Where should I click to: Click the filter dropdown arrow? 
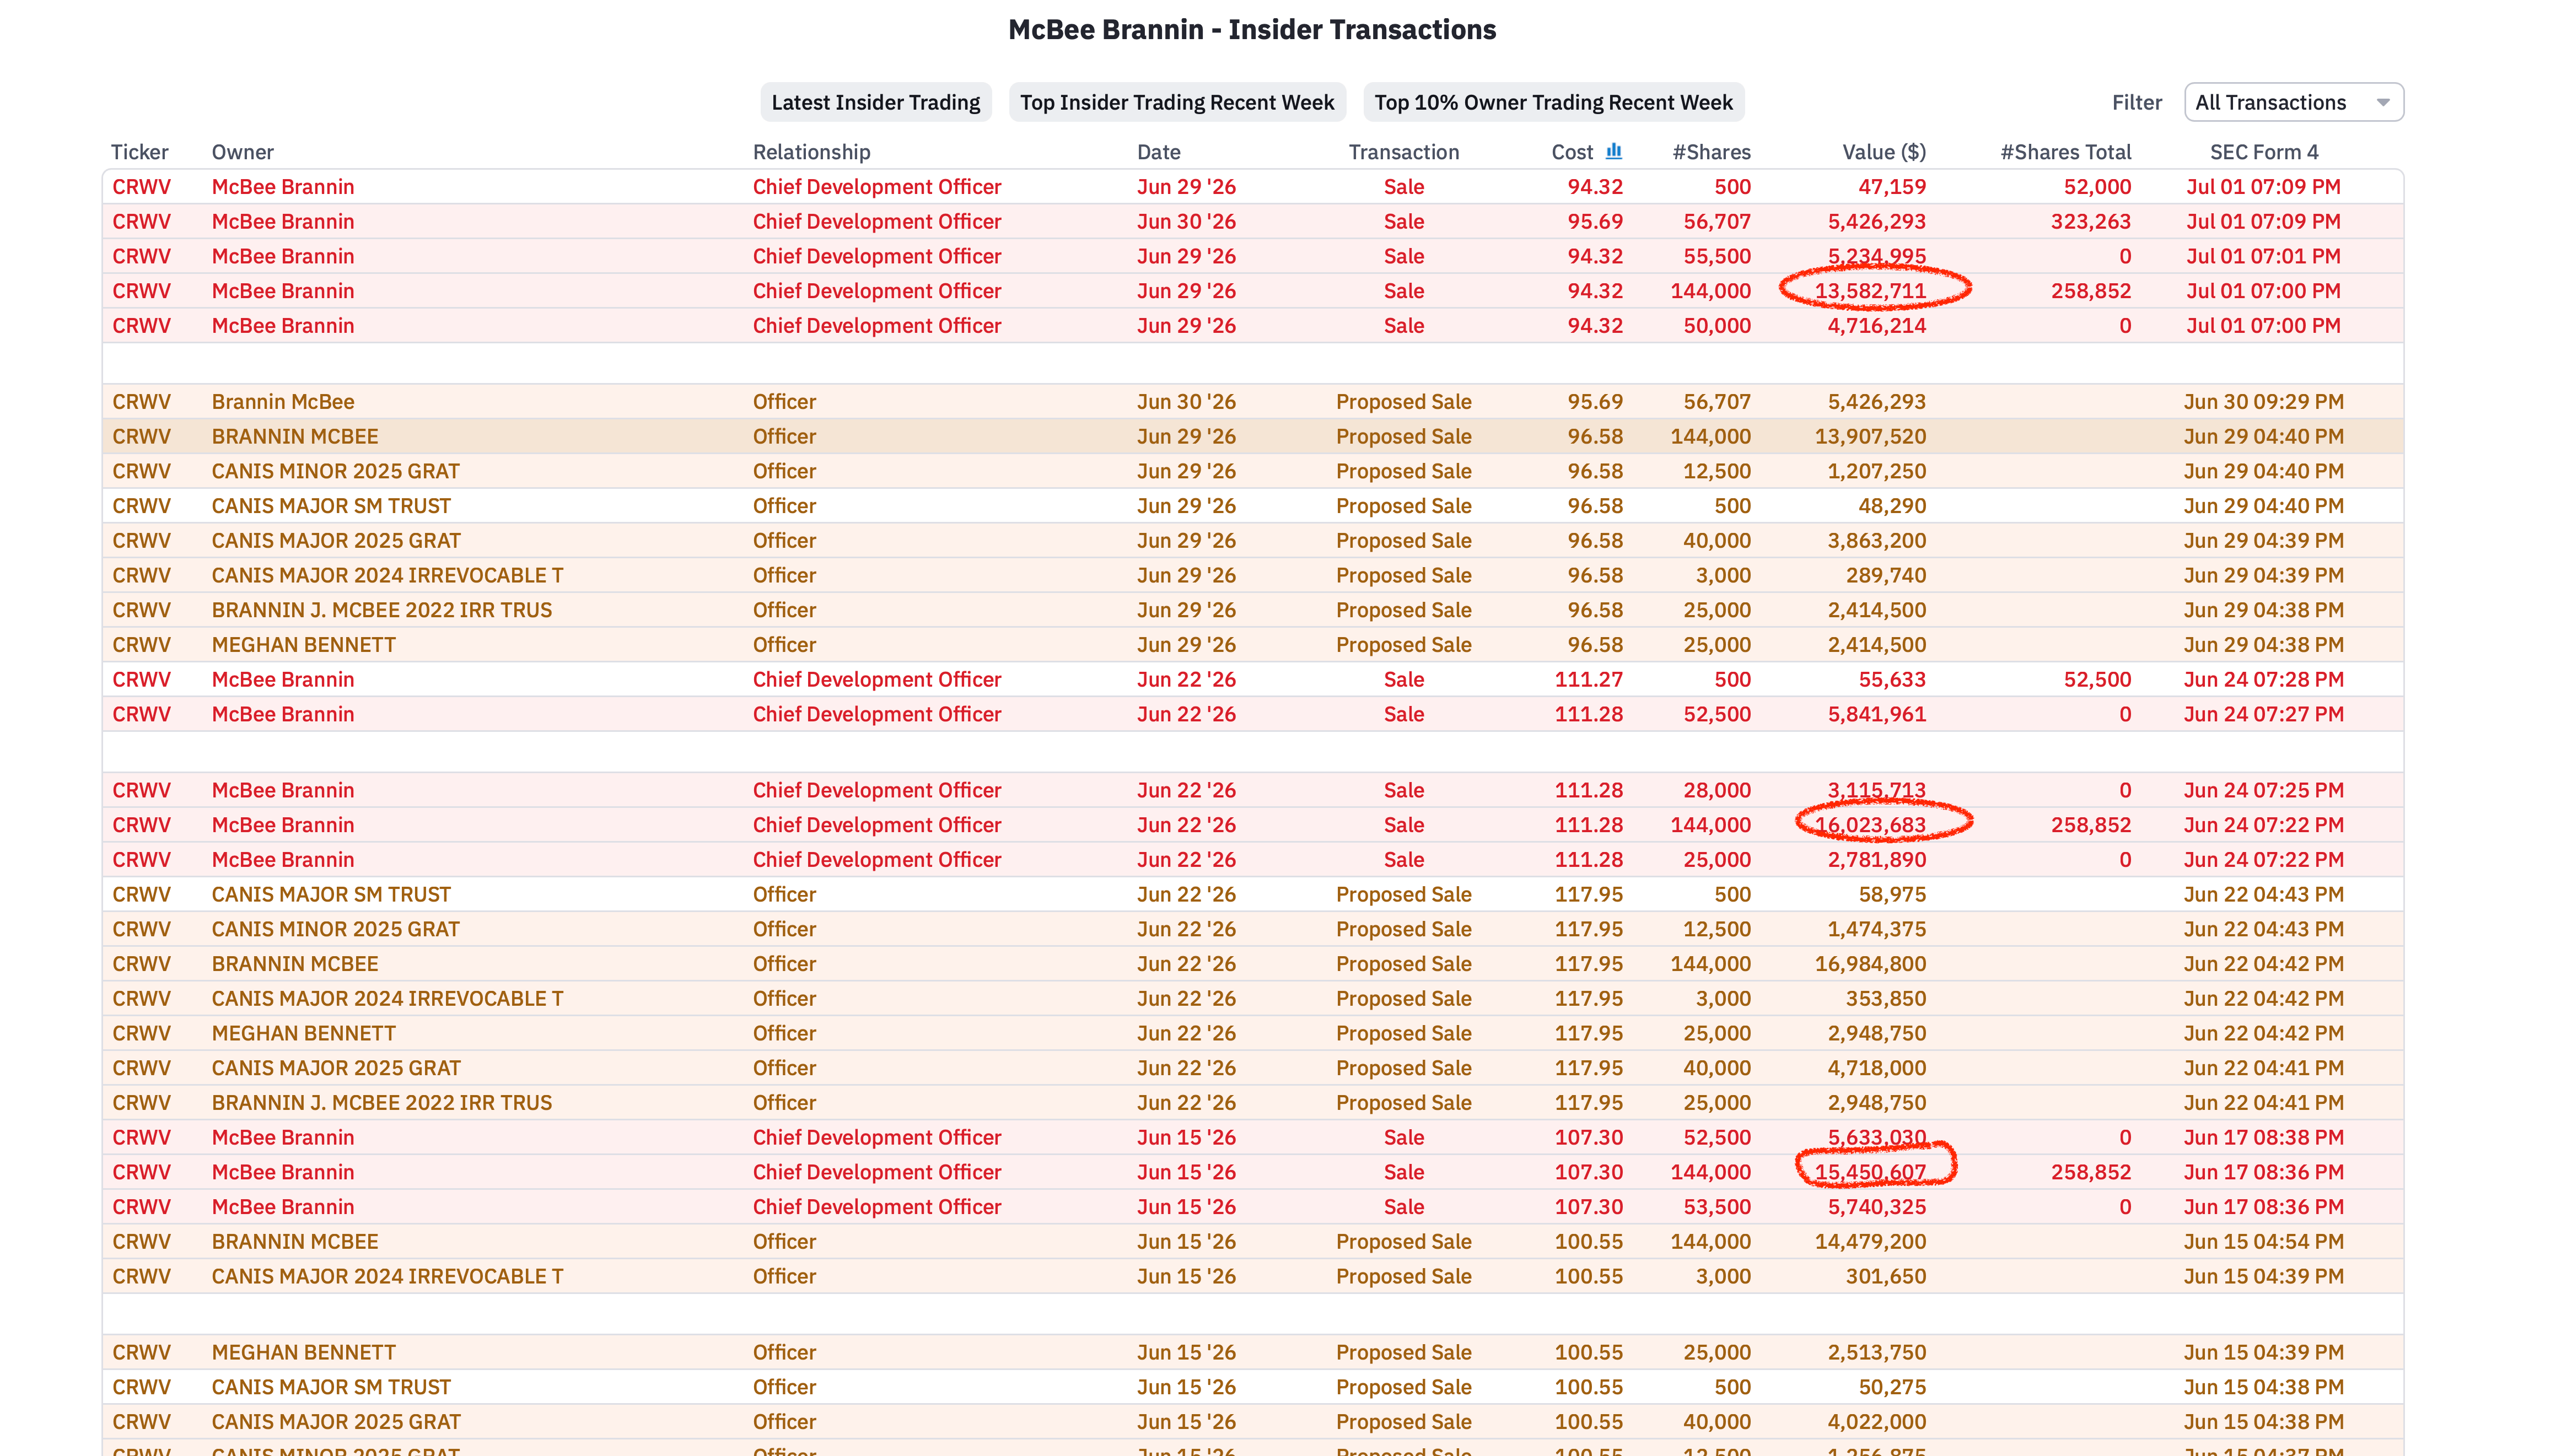(x=2382, y=103)
